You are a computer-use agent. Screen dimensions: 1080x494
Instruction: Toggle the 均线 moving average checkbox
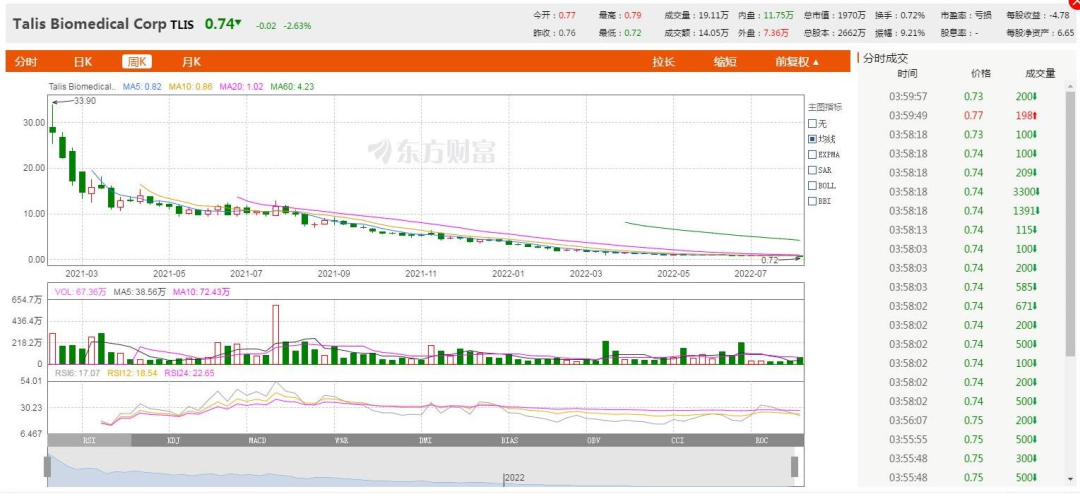pos(813,138)
